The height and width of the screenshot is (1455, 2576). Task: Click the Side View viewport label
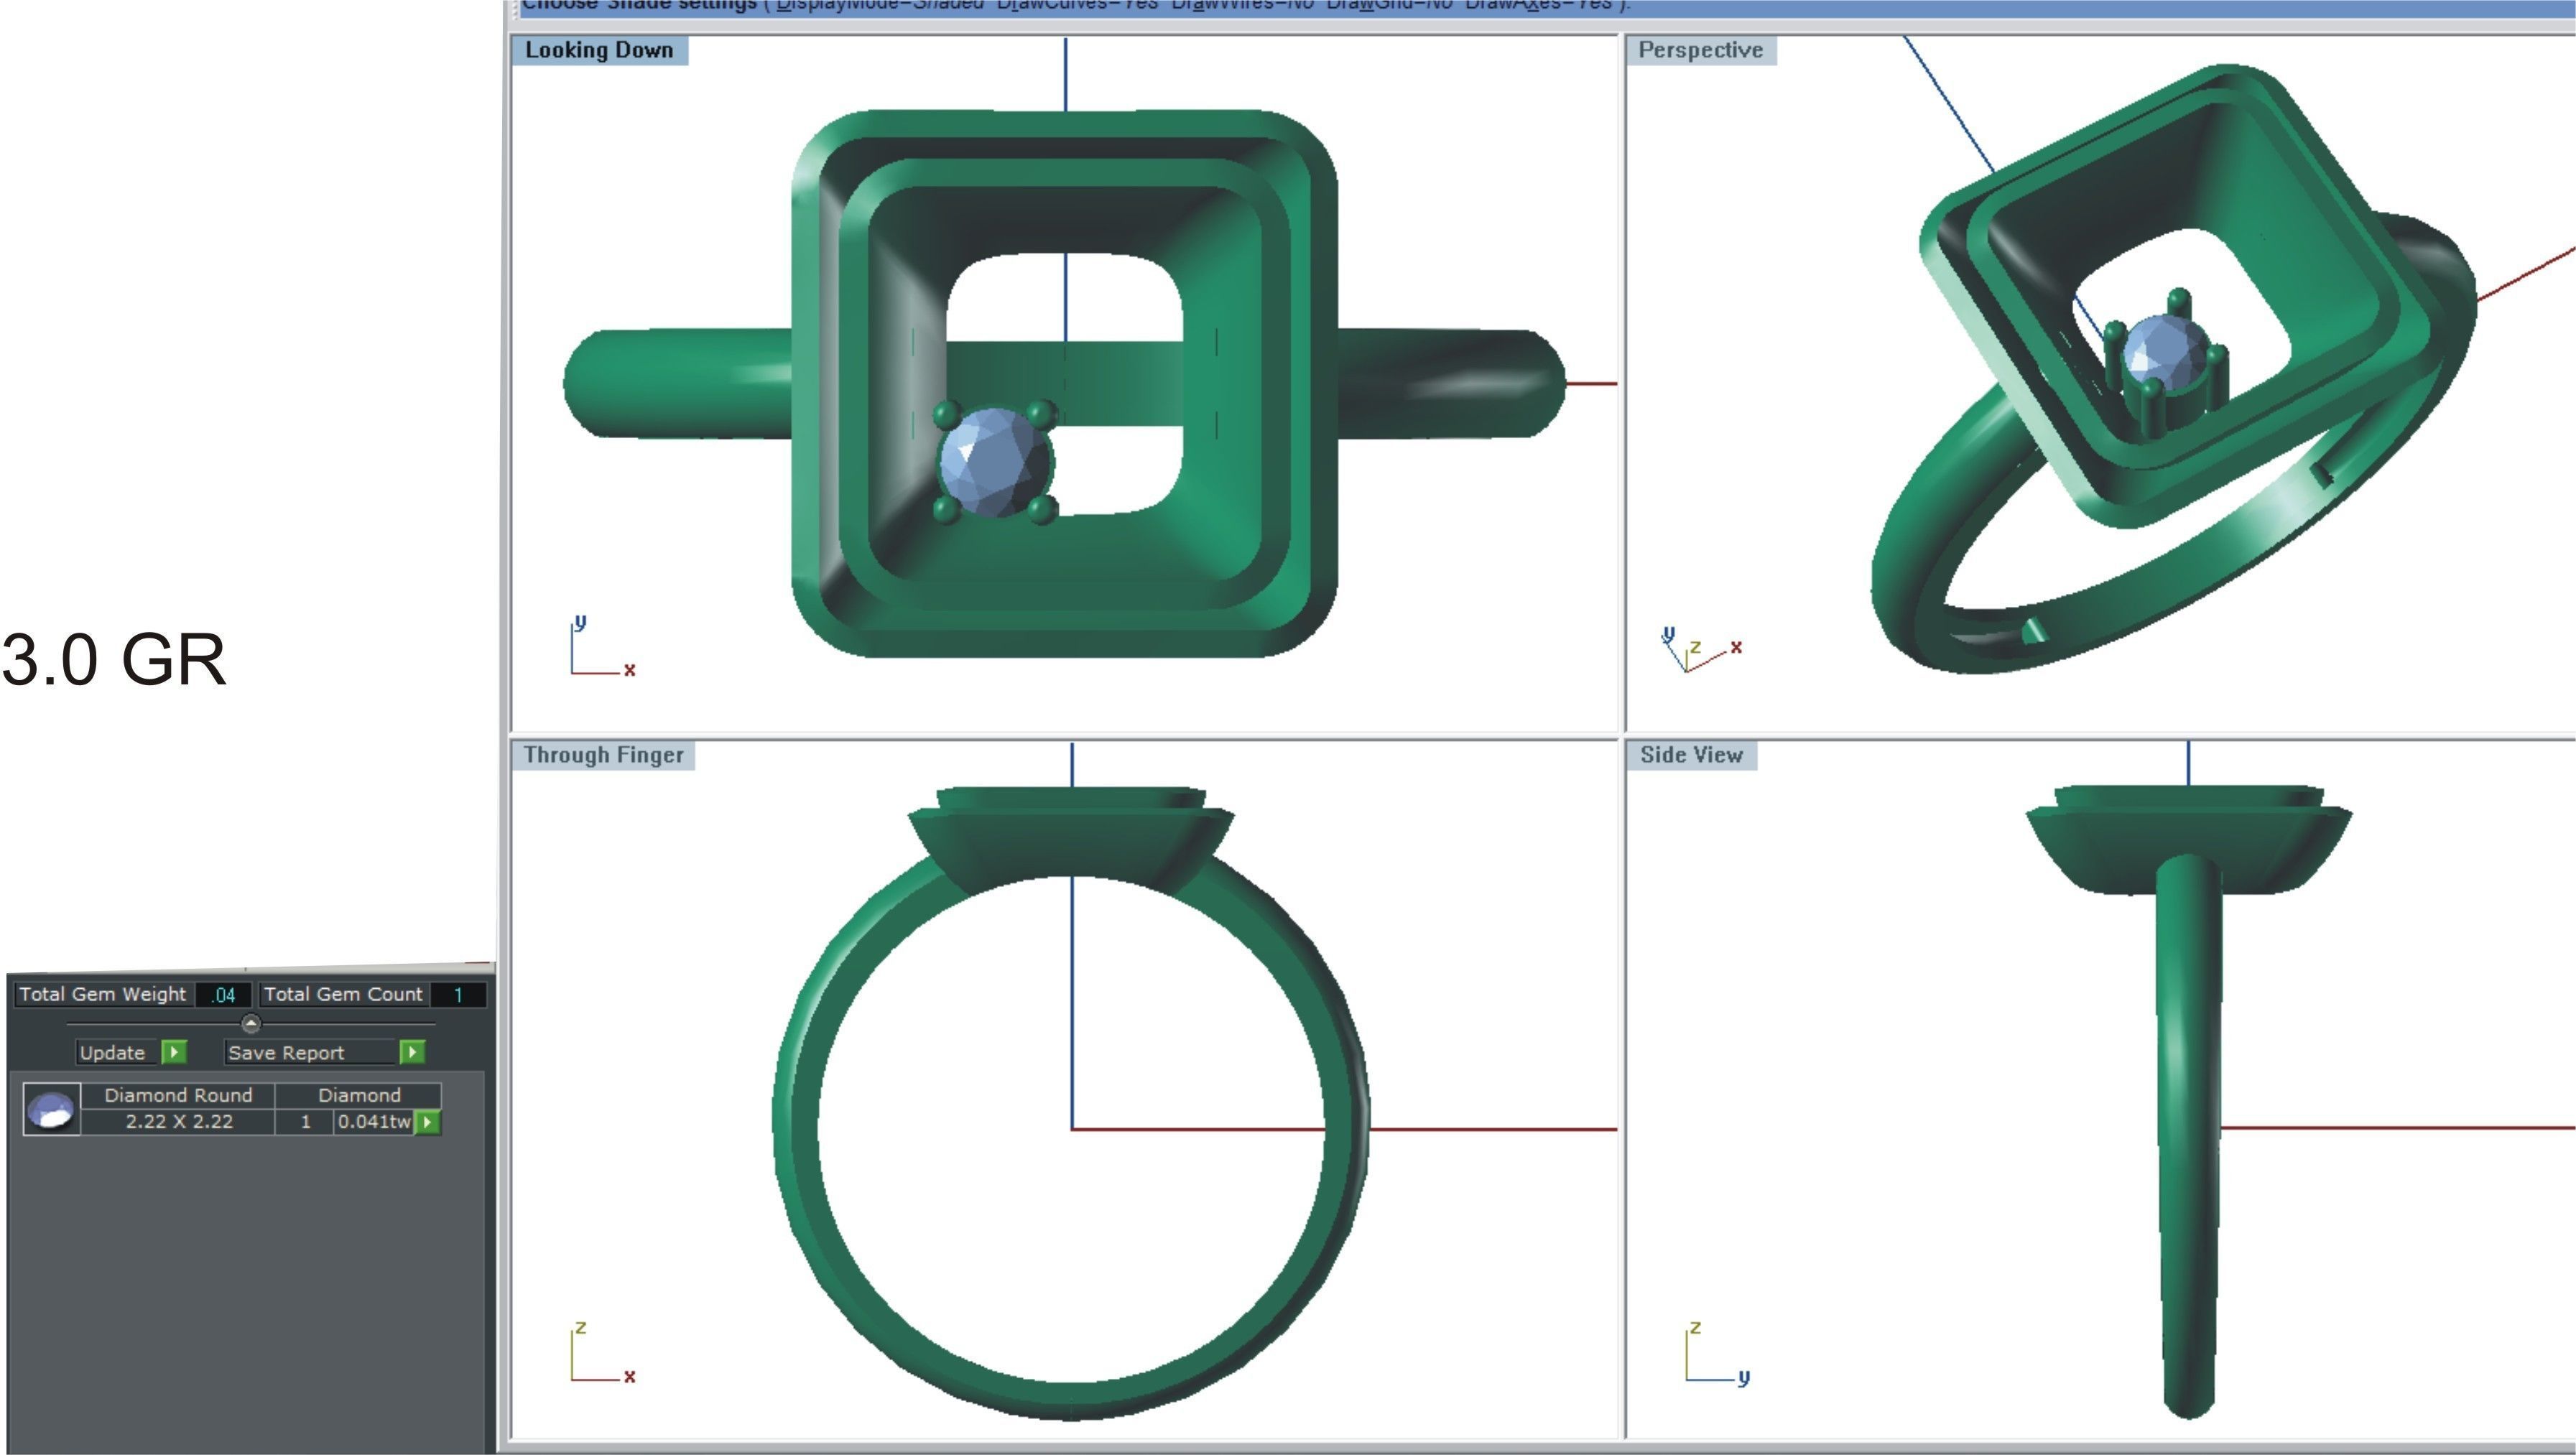[1691, 755]
